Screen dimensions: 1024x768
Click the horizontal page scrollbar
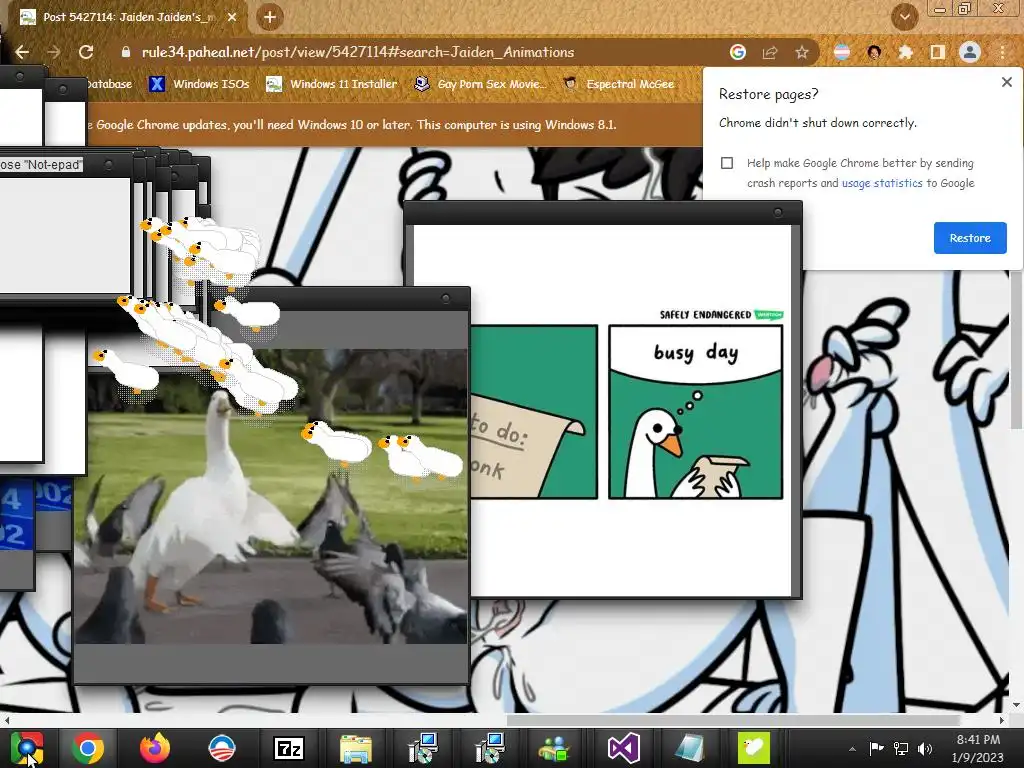click(x=733, y=720)
